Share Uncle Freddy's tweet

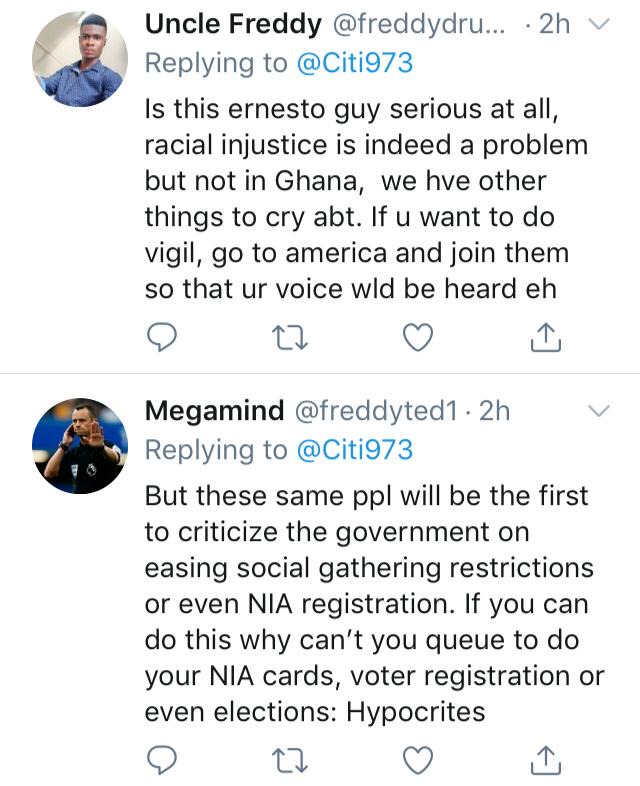tap(544, 340)
